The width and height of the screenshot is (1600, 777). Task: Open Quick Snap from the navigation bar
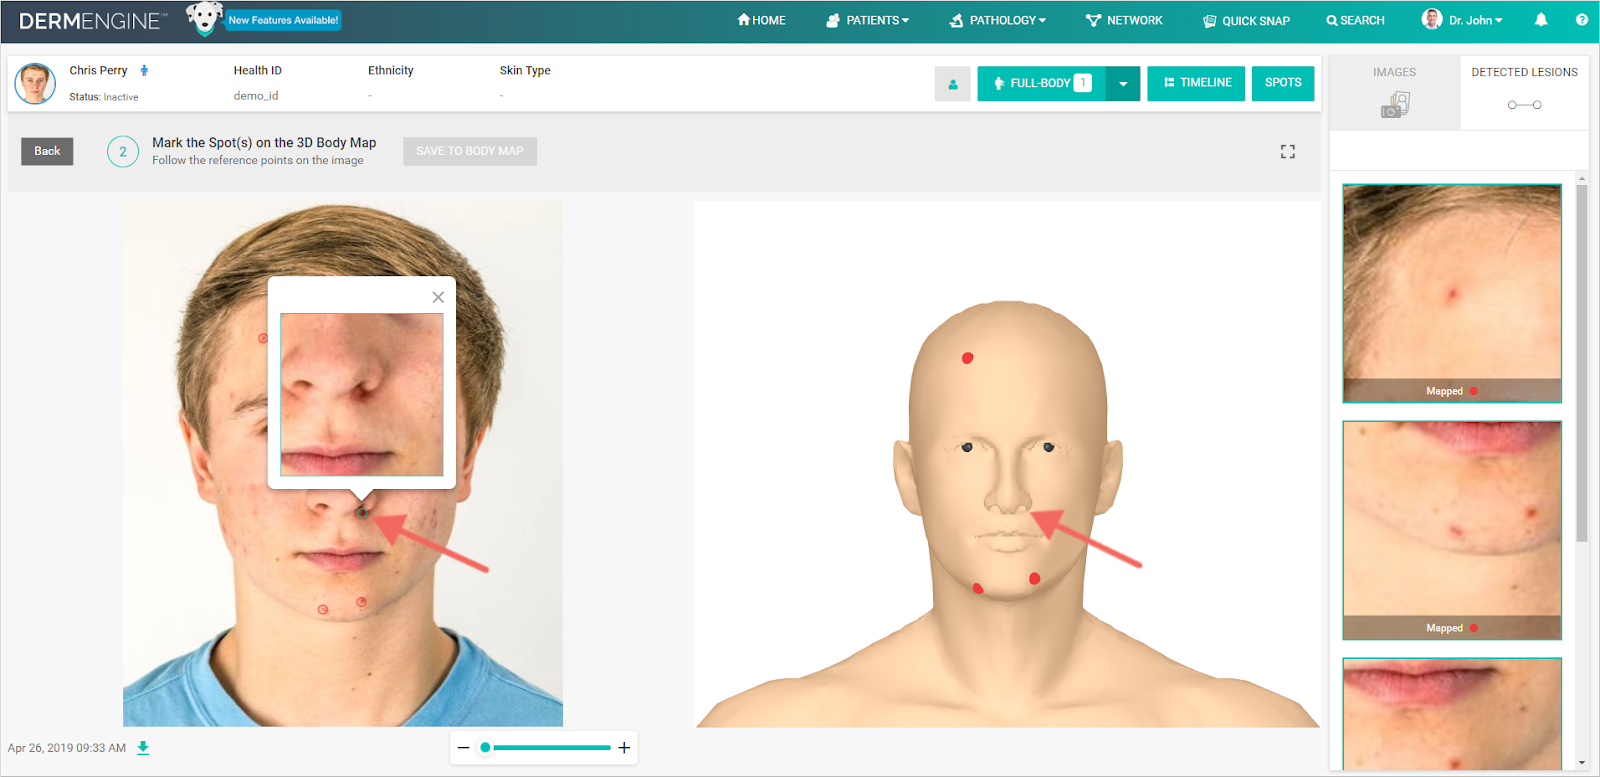point(1246,20)
